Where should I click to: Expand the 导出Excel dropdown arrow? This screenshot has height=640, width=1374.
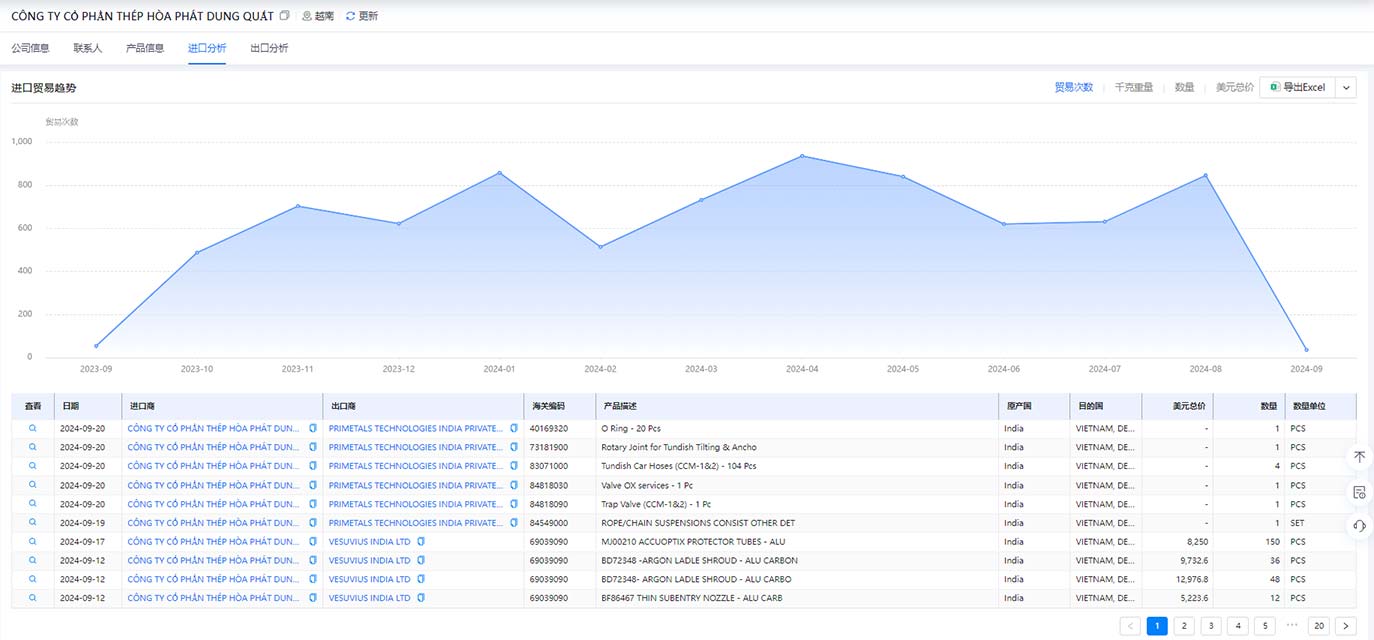tap(1346, 87)
